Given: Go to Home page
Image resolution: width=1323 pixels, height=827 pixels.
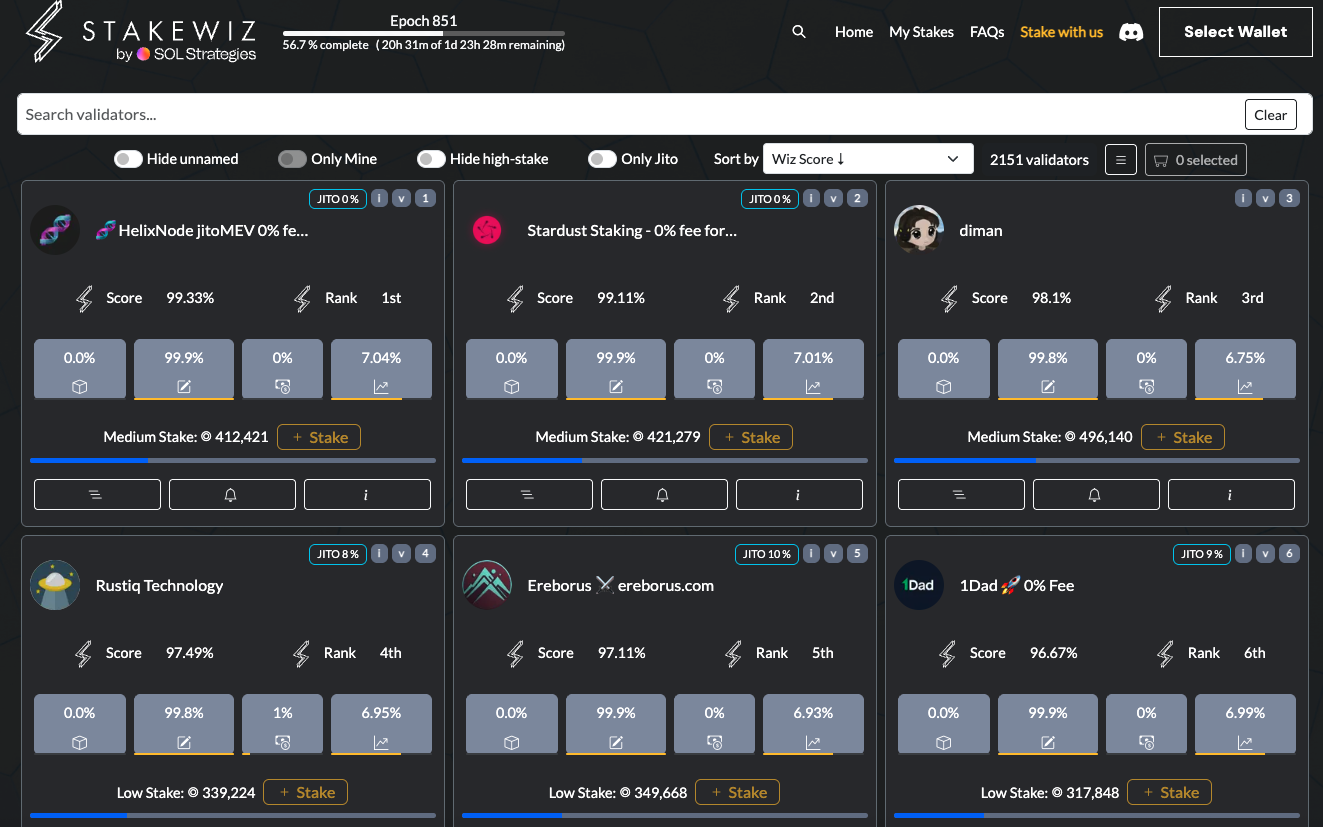Looking at the screenshot, I should coord(854,32).
